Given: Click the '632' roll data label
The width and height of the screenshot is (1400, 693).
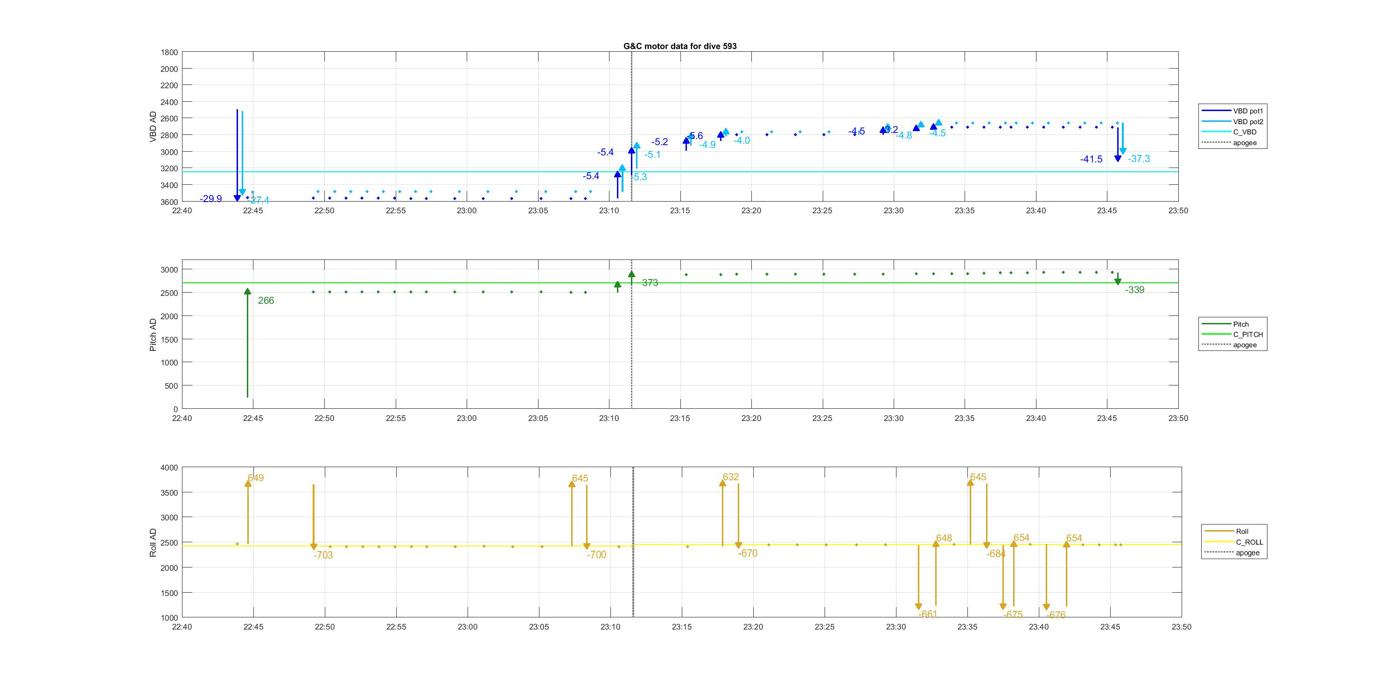Looking at the screenshot, I should coord(731,477).
